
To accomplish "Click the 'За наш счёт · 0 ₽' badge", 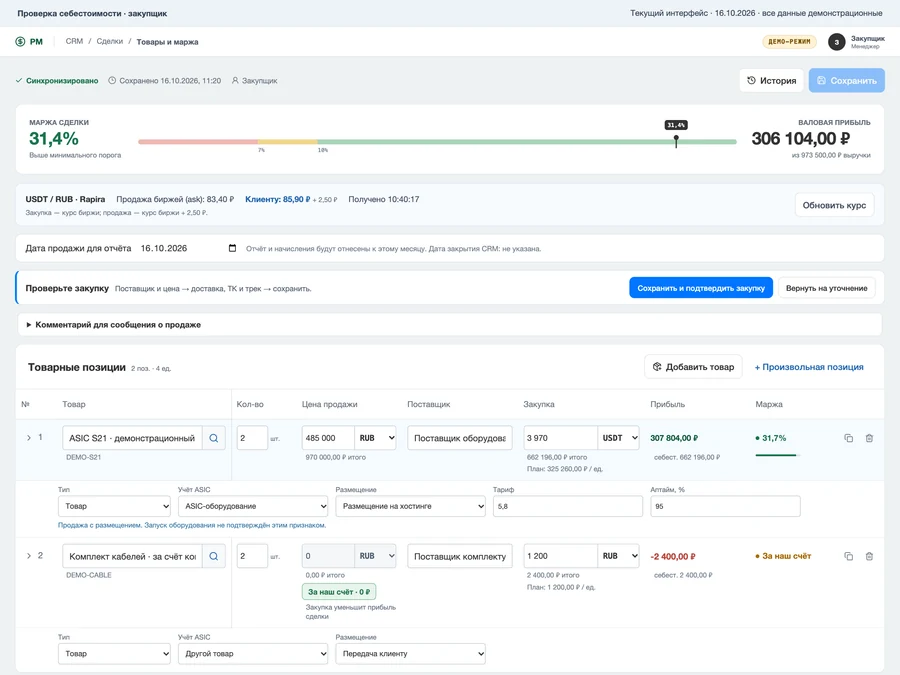I will click(x=339, y=592).
